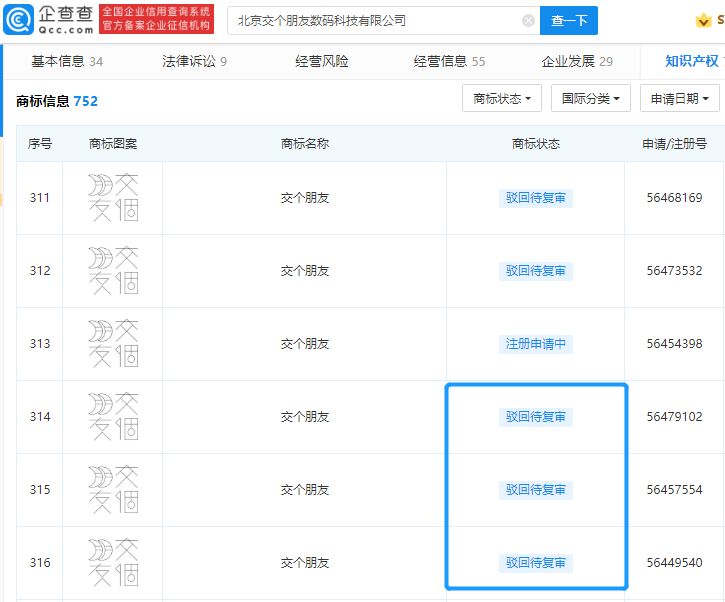Click trademark name 交个朋友 in row 314
Viewport: 725px width, 602px height.
coord(305,417)
